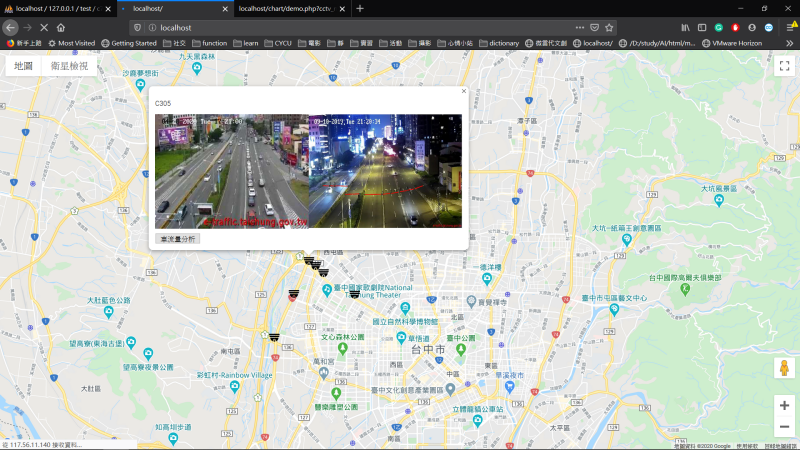Image resolution: width=800 pixels, height=450 pixels.
Task: Open the 攝影 bookmarks folder
Action: point(420,43)
